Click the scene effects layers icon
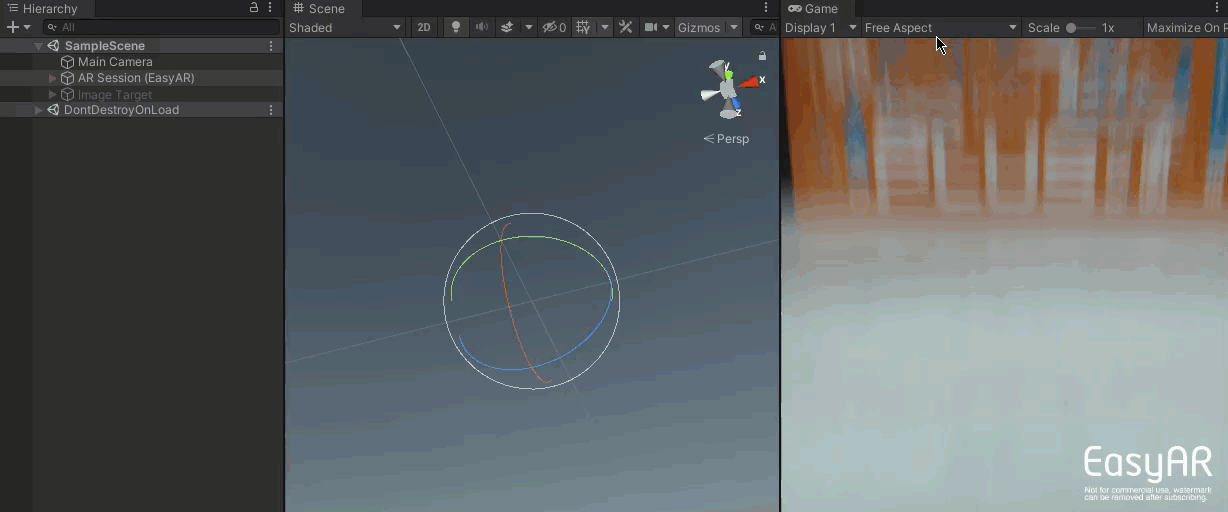The width and height of the screenshot is (1228, 512). click(507, 28)
